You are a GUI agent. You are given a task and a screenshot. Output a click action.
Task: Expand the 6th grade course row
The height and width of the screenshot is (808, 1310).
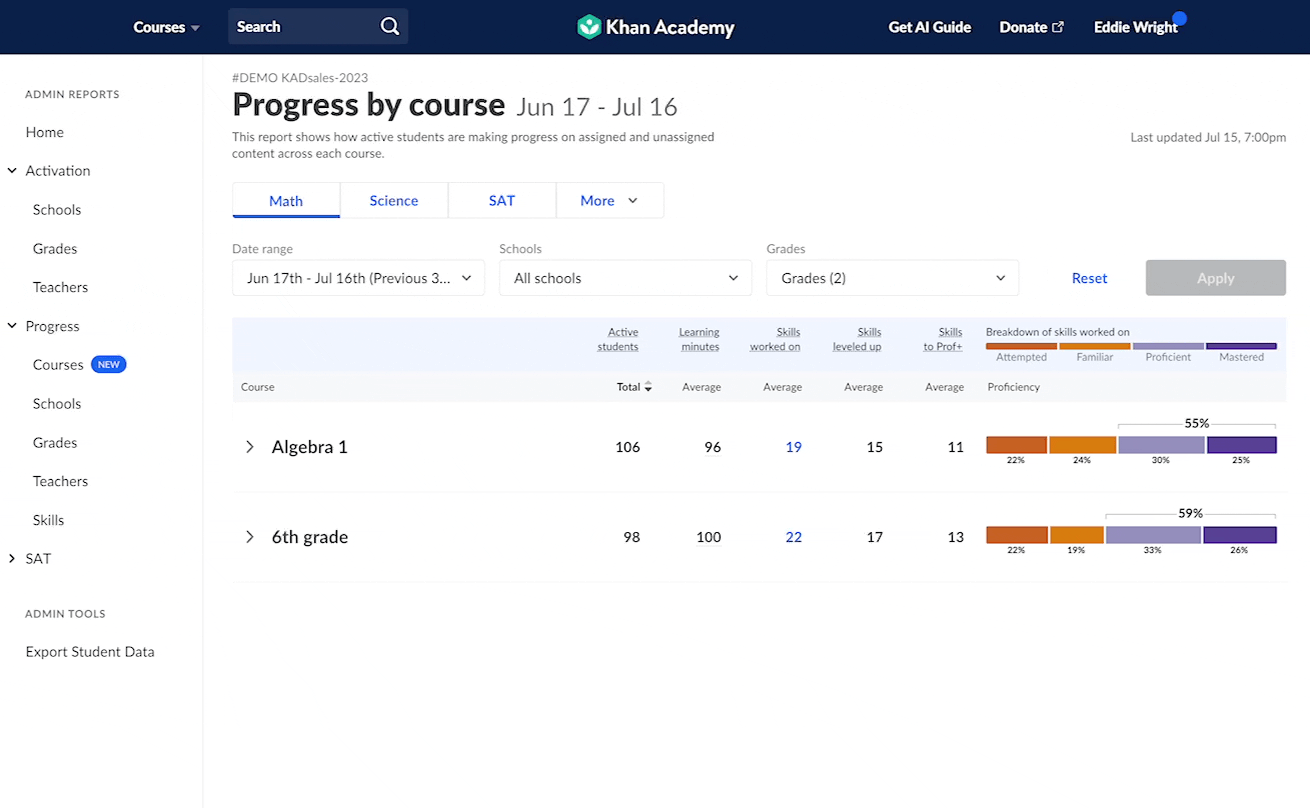[250, 537]
